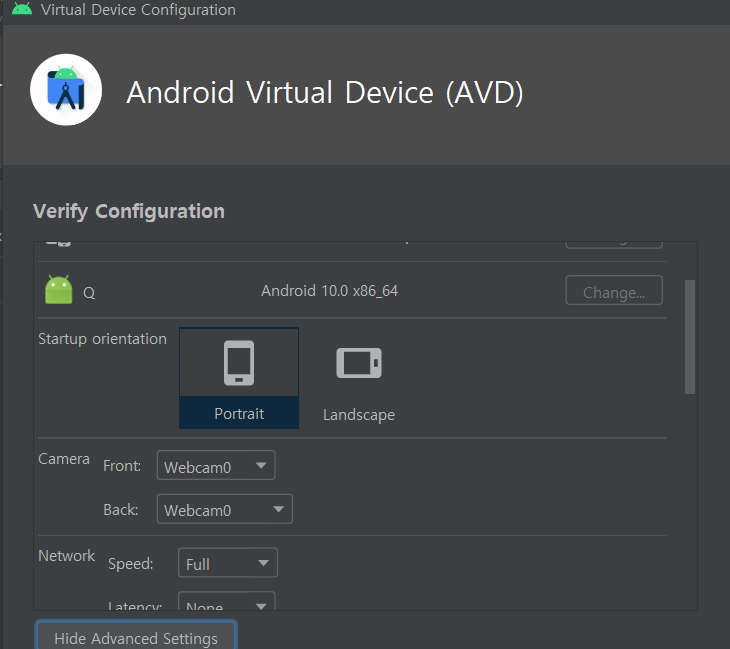Open the Back camera dropdown
Screen dimensions: 730x649
click(x=225, y=509)
